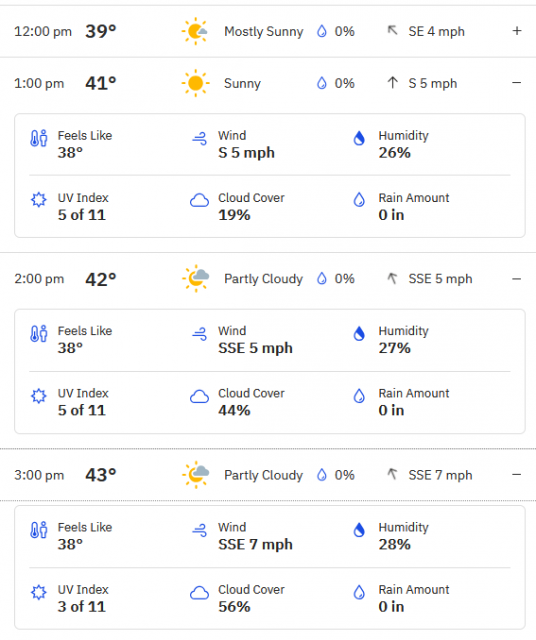
Task: Click the Humidity droplet icon showing 26%
Action: click(359, 138)
